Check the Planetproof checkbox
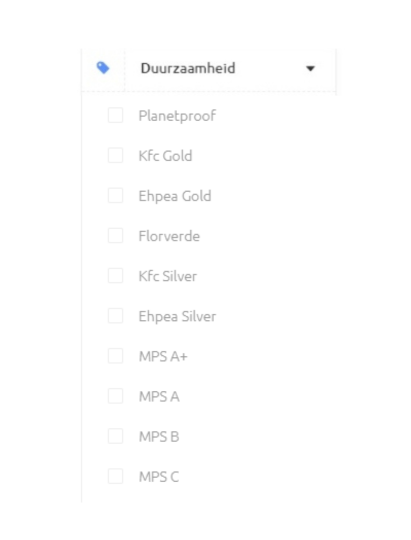 (x=115, y=115)
